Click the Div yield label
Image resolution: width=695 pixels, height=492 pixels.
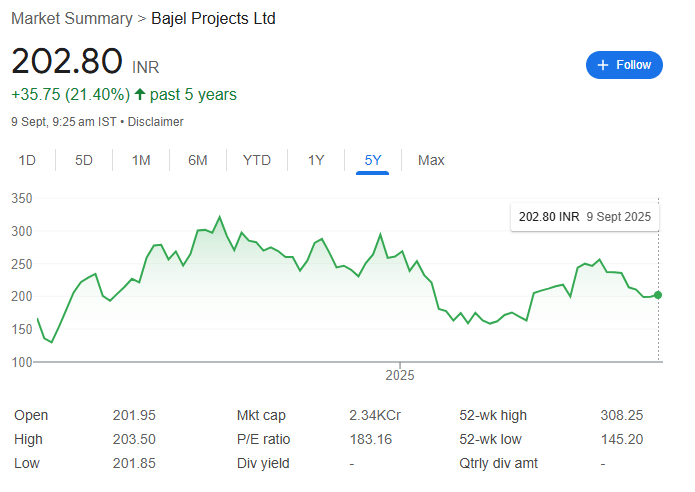[x=263, y=463]
